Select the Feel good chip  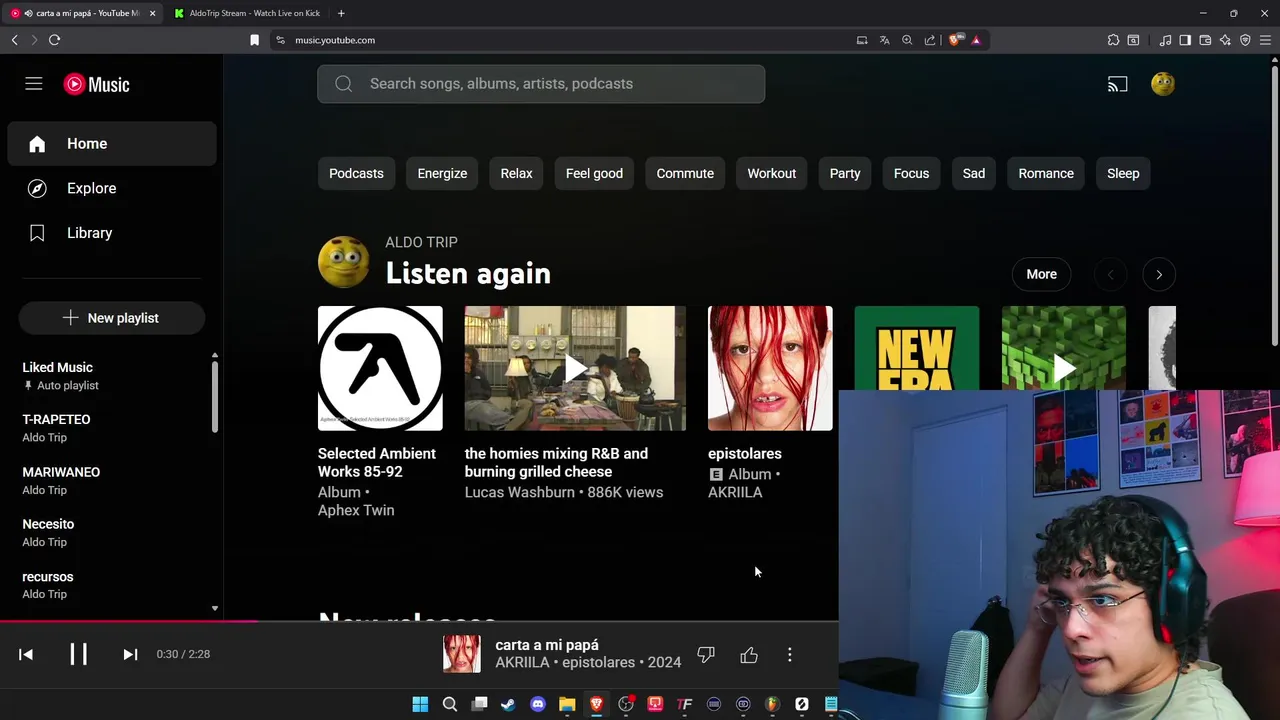(x=594, y=174)
